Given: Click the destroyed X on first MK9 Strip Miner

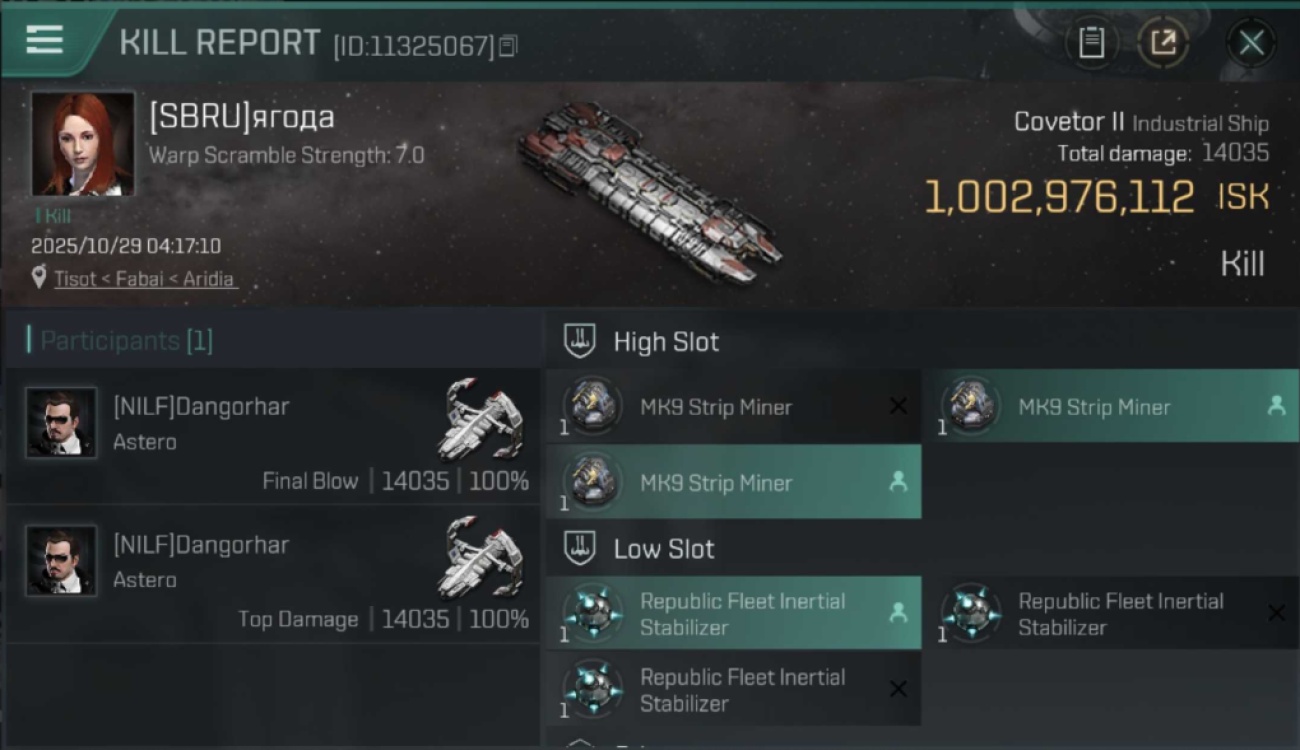Looking at the screenshot, I should coord(898,406).
